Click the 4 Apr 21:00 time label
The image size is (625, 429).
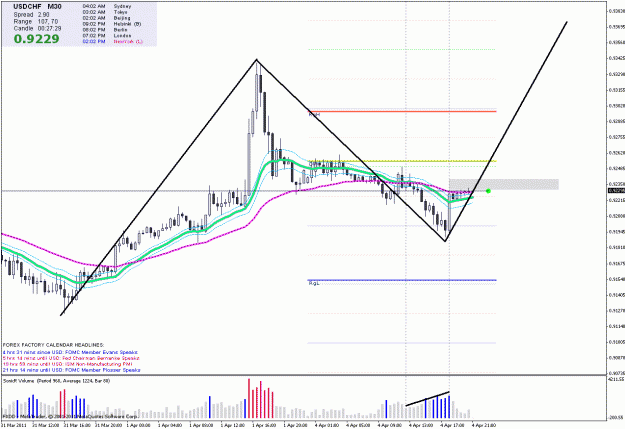pyautogui.click(x=483, y=425)
